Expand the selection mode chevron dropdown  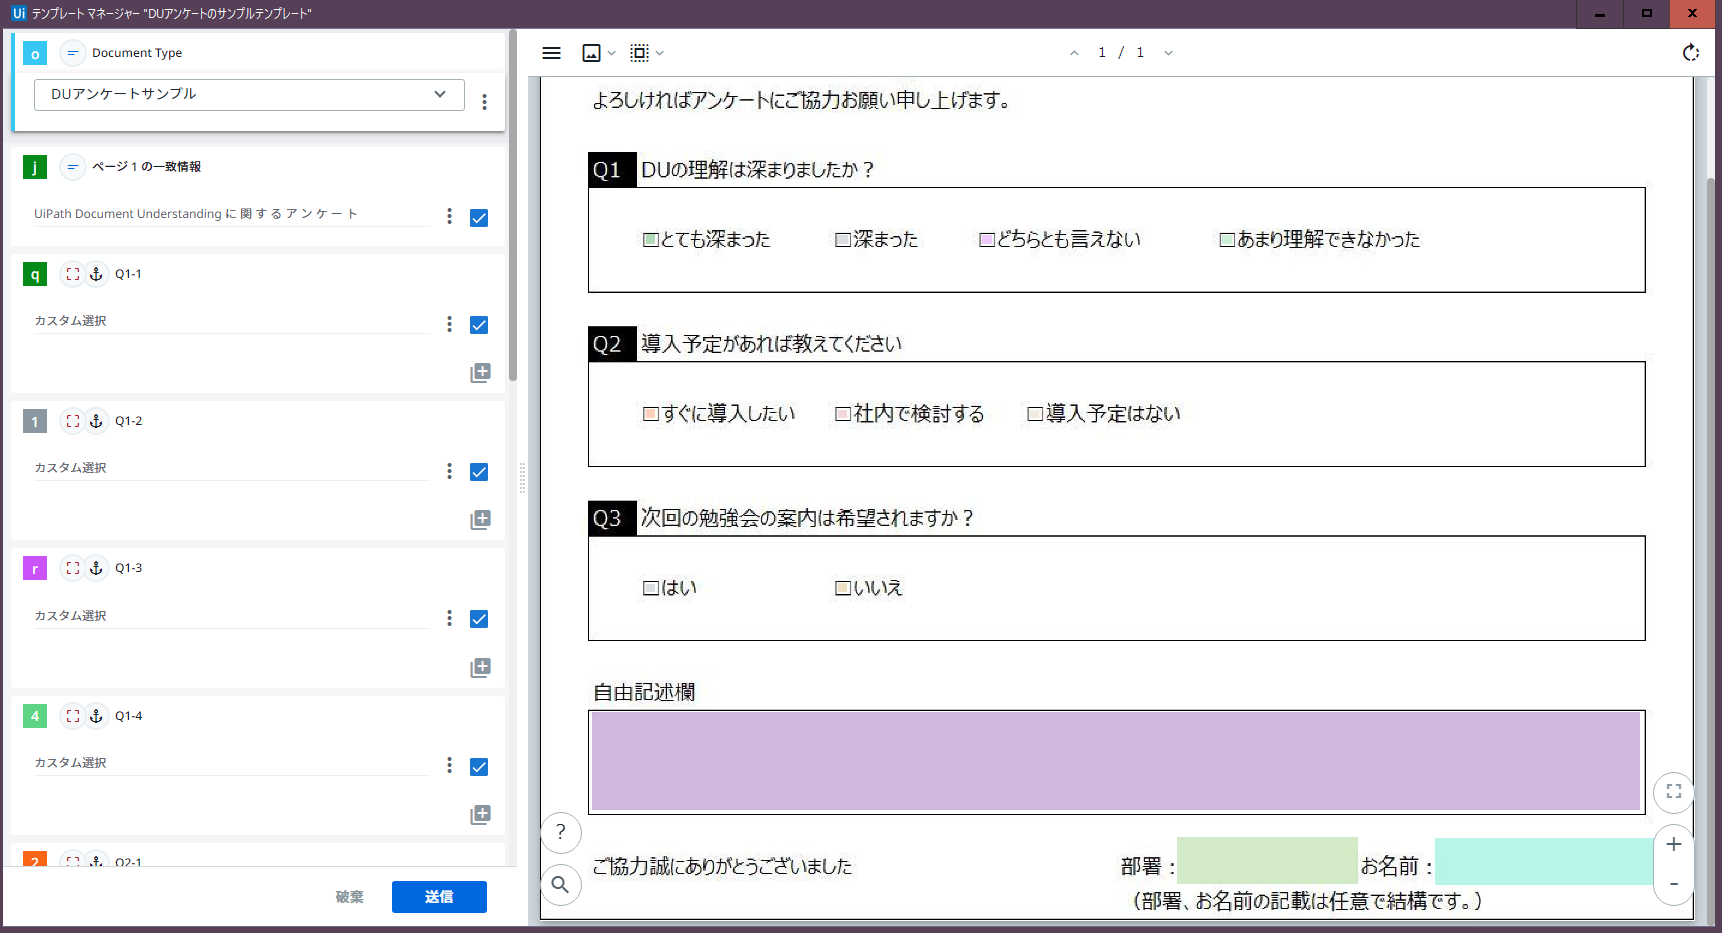tap(660, 53)
